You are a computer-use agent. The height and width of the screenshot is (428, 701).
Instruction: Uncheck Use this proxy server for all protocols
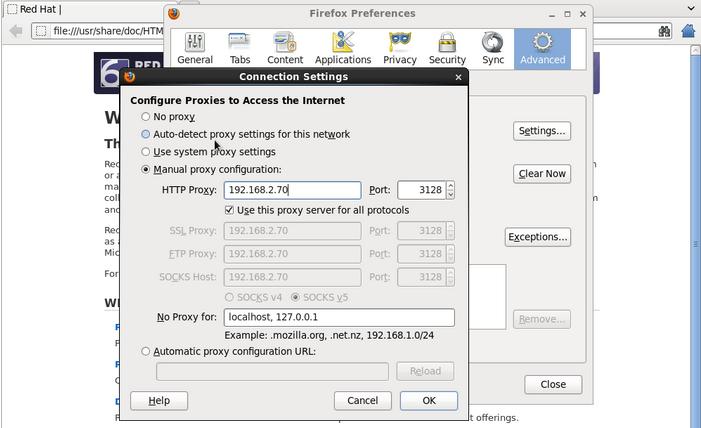pos(229,210)
